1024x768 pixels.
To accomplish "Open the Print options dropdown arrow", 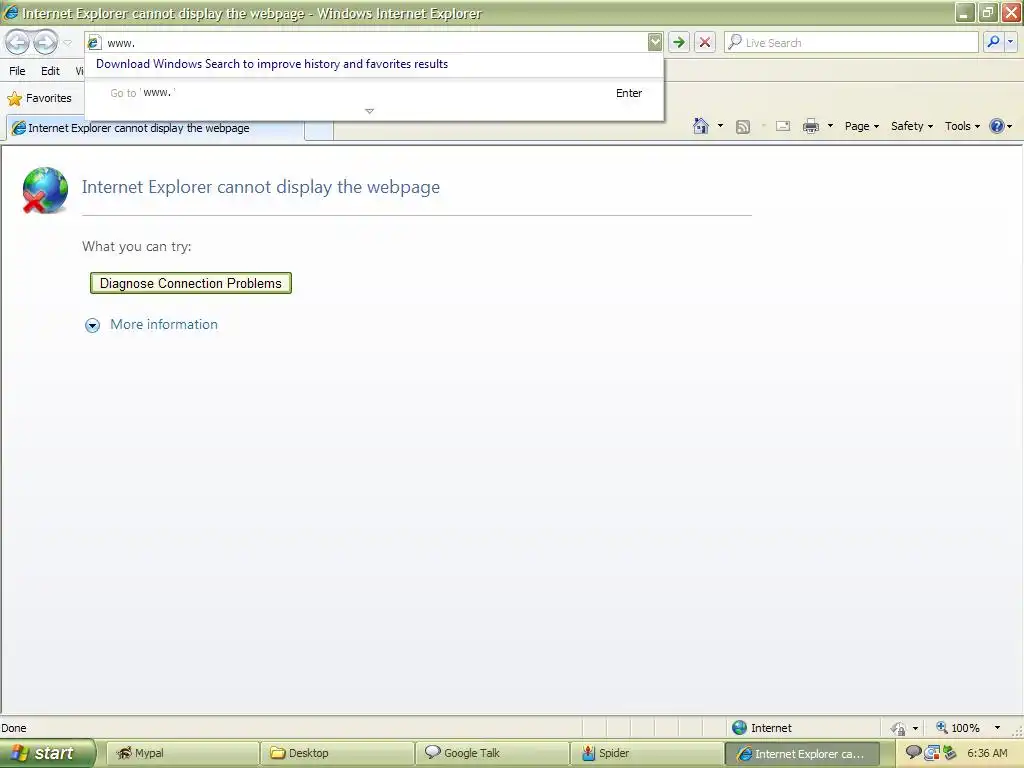I will (x=830, y=126).
